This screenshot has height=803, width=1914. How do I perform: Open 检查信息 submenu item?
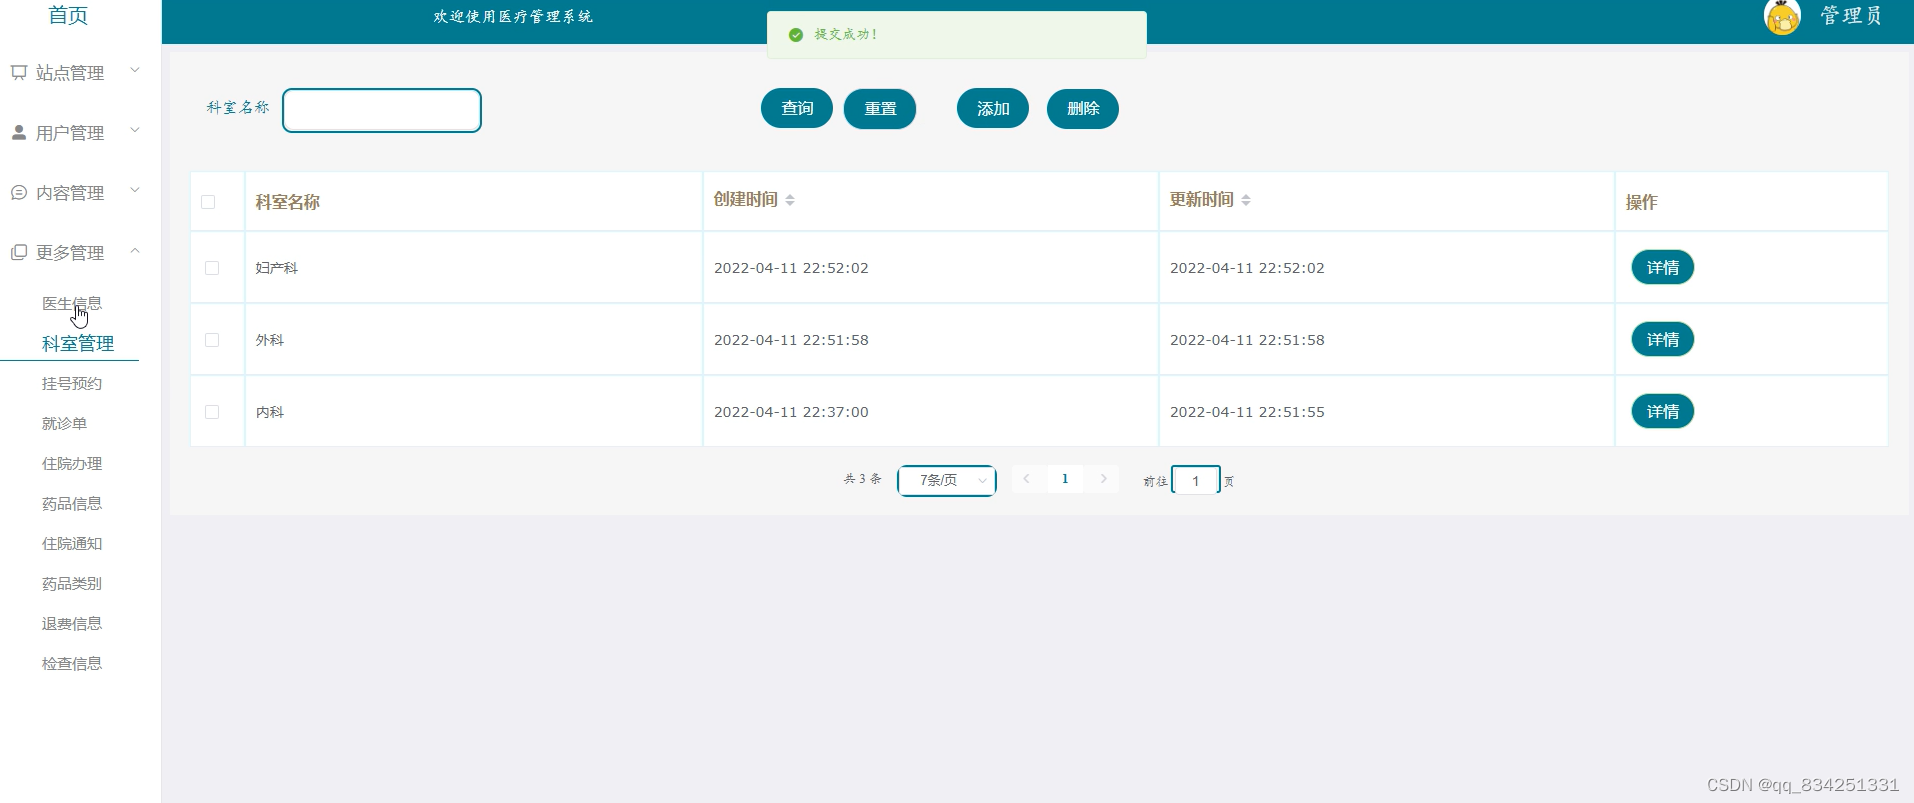tap(72, 663)
